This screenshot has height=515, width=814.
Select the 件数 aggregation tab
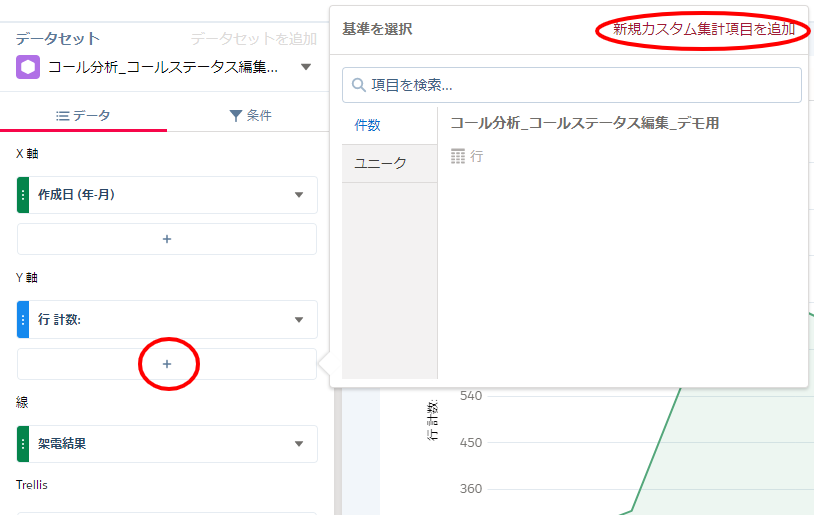coord(369,125)
